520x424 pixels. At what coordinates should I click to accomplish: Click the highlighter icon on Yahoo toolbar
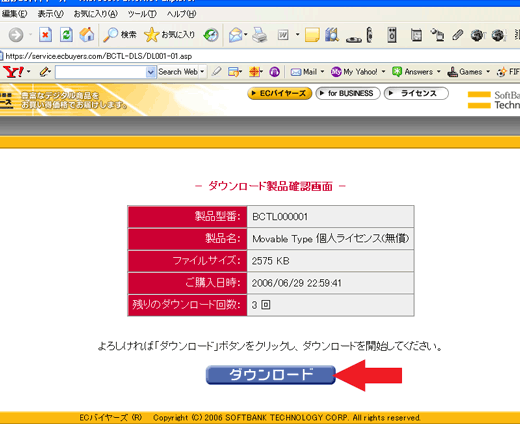point(217,71)
